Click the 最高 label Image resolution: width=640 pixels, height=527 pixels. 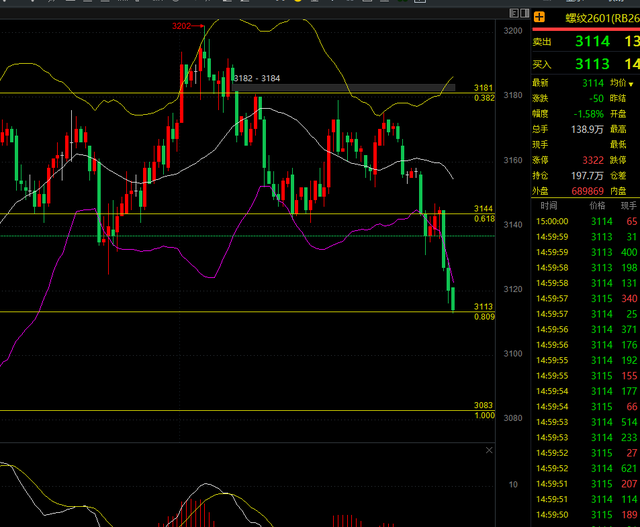(x=618, y=129)
